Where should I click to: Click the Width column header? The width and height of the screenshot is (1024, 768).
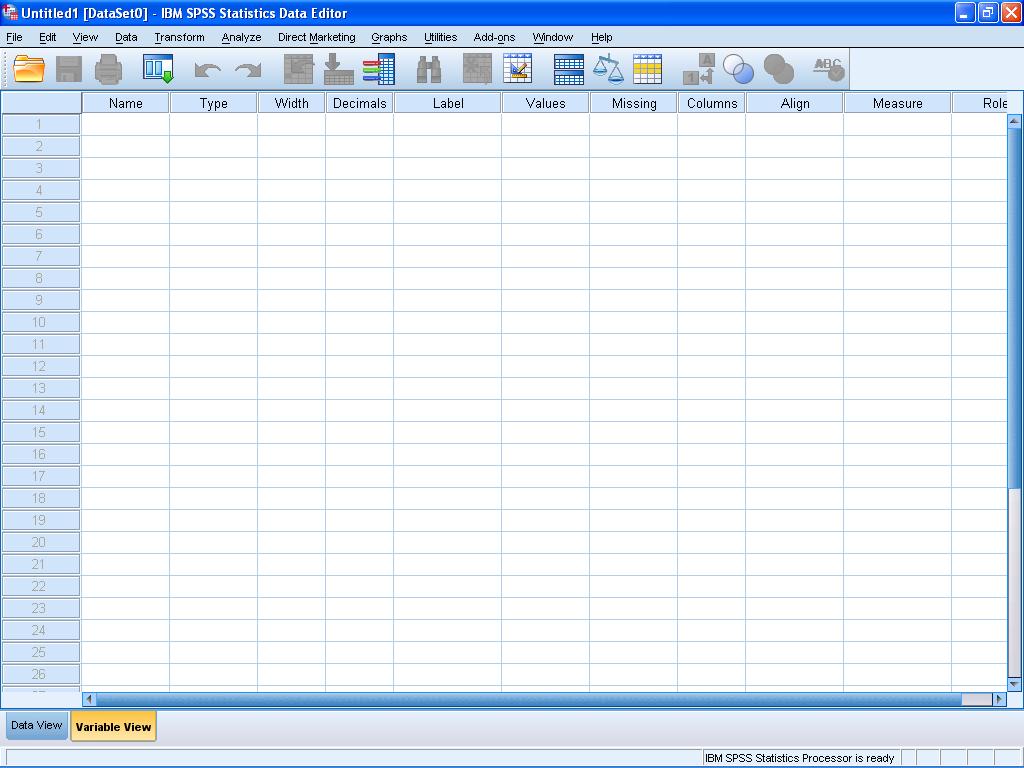291,103
